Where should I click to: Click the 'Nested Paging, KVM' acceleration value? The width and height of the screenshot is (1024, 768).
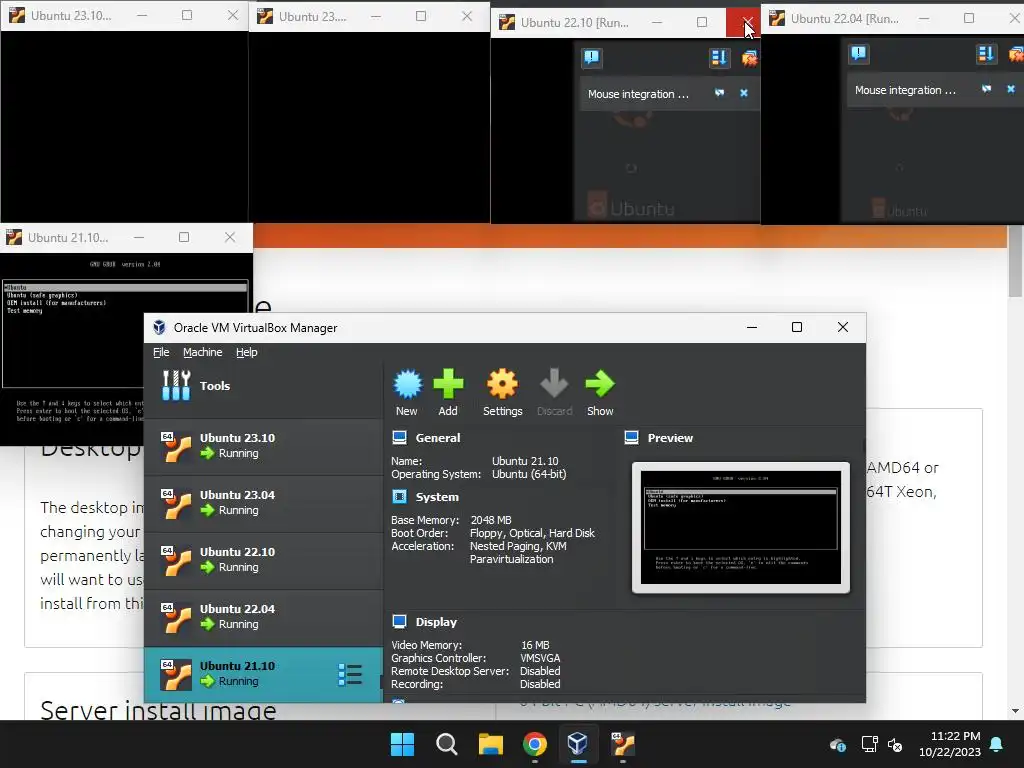click(x=518, y=546)
